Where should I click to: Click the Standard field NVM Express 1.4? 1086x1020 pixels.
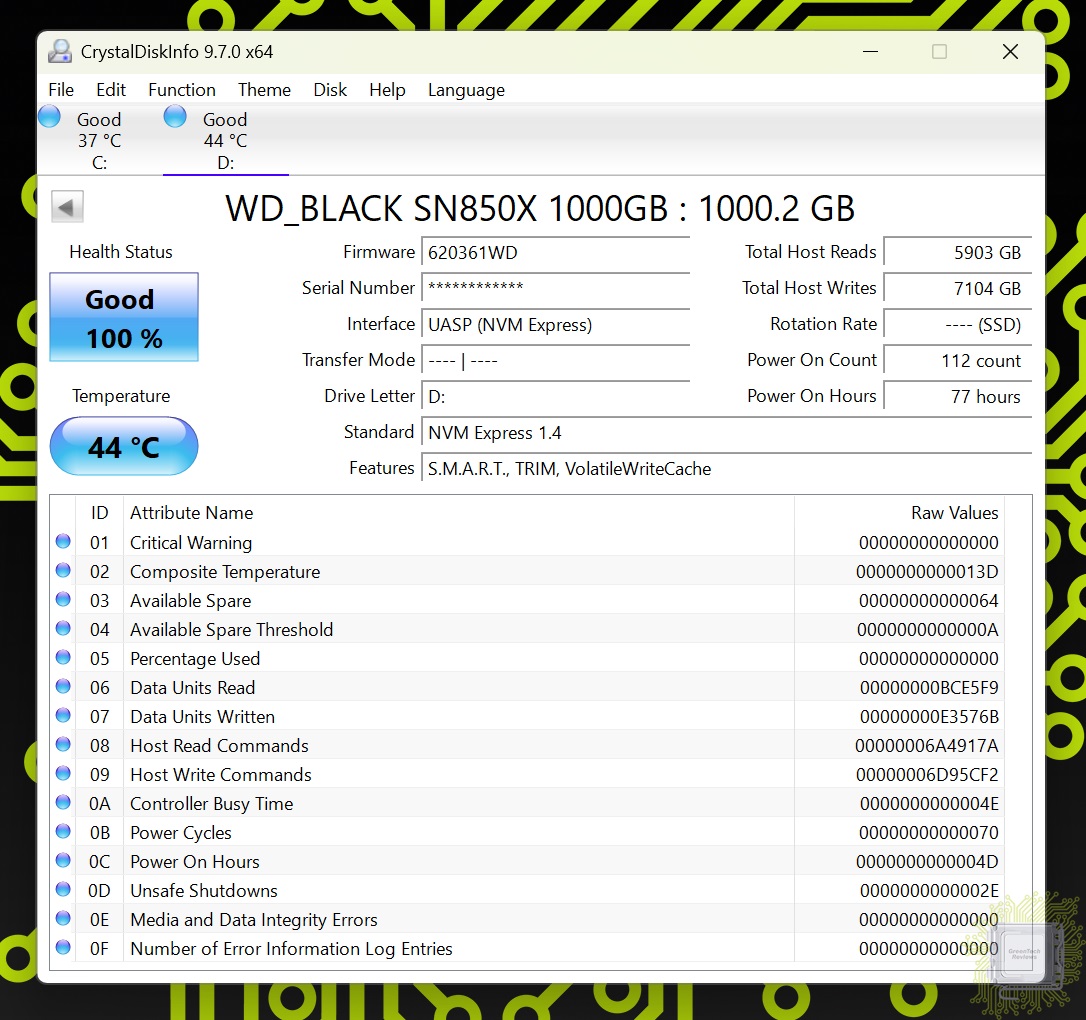click(x=727, y=433)
